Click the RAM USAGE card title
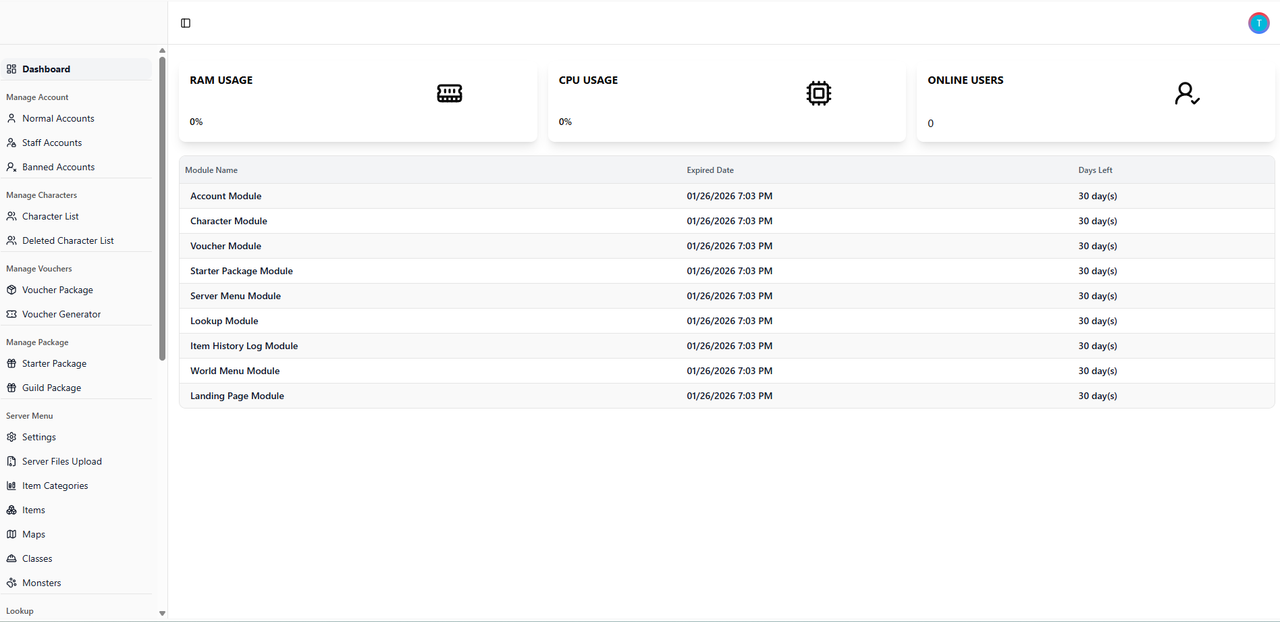1280x622 pixels. 221,80
